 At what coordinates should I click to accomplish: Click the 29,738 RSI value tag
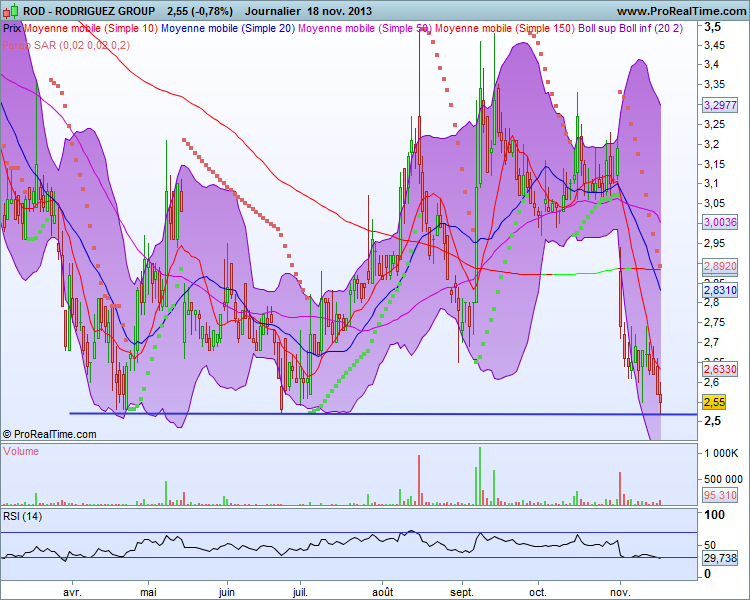720,558
